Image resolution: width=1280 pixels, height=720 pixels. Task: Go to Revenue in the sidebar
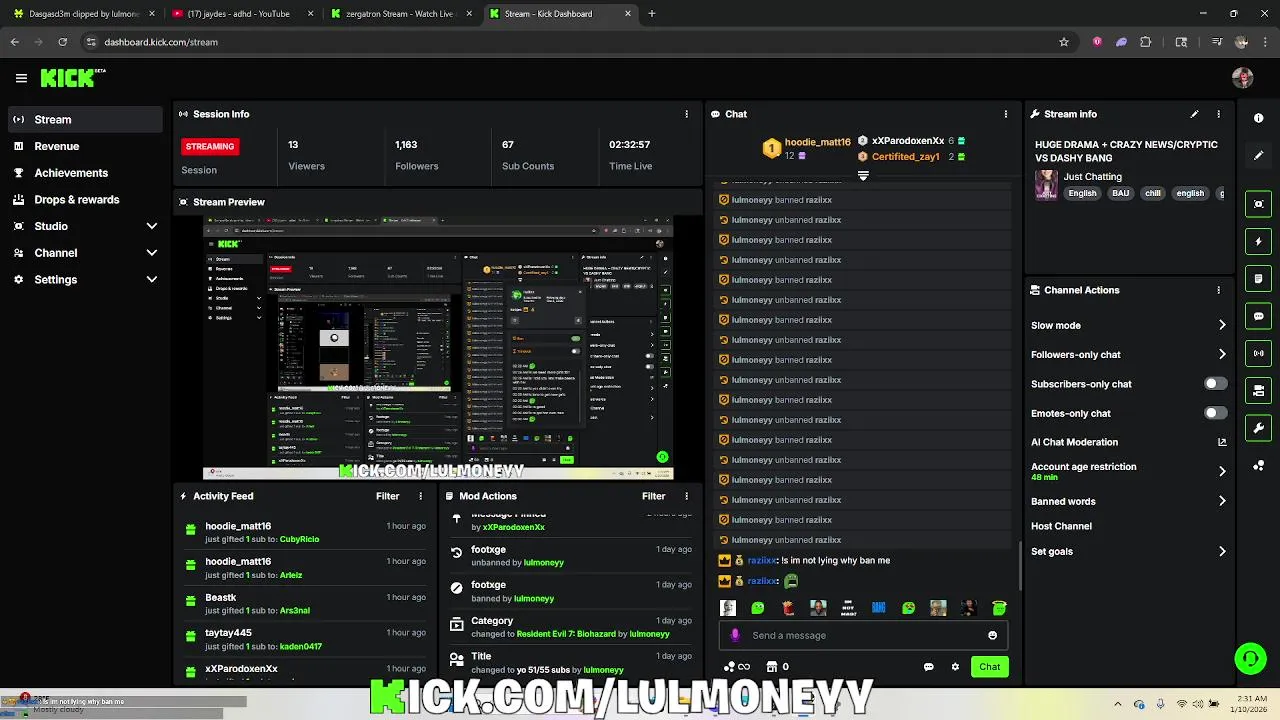tap(85, 146)
